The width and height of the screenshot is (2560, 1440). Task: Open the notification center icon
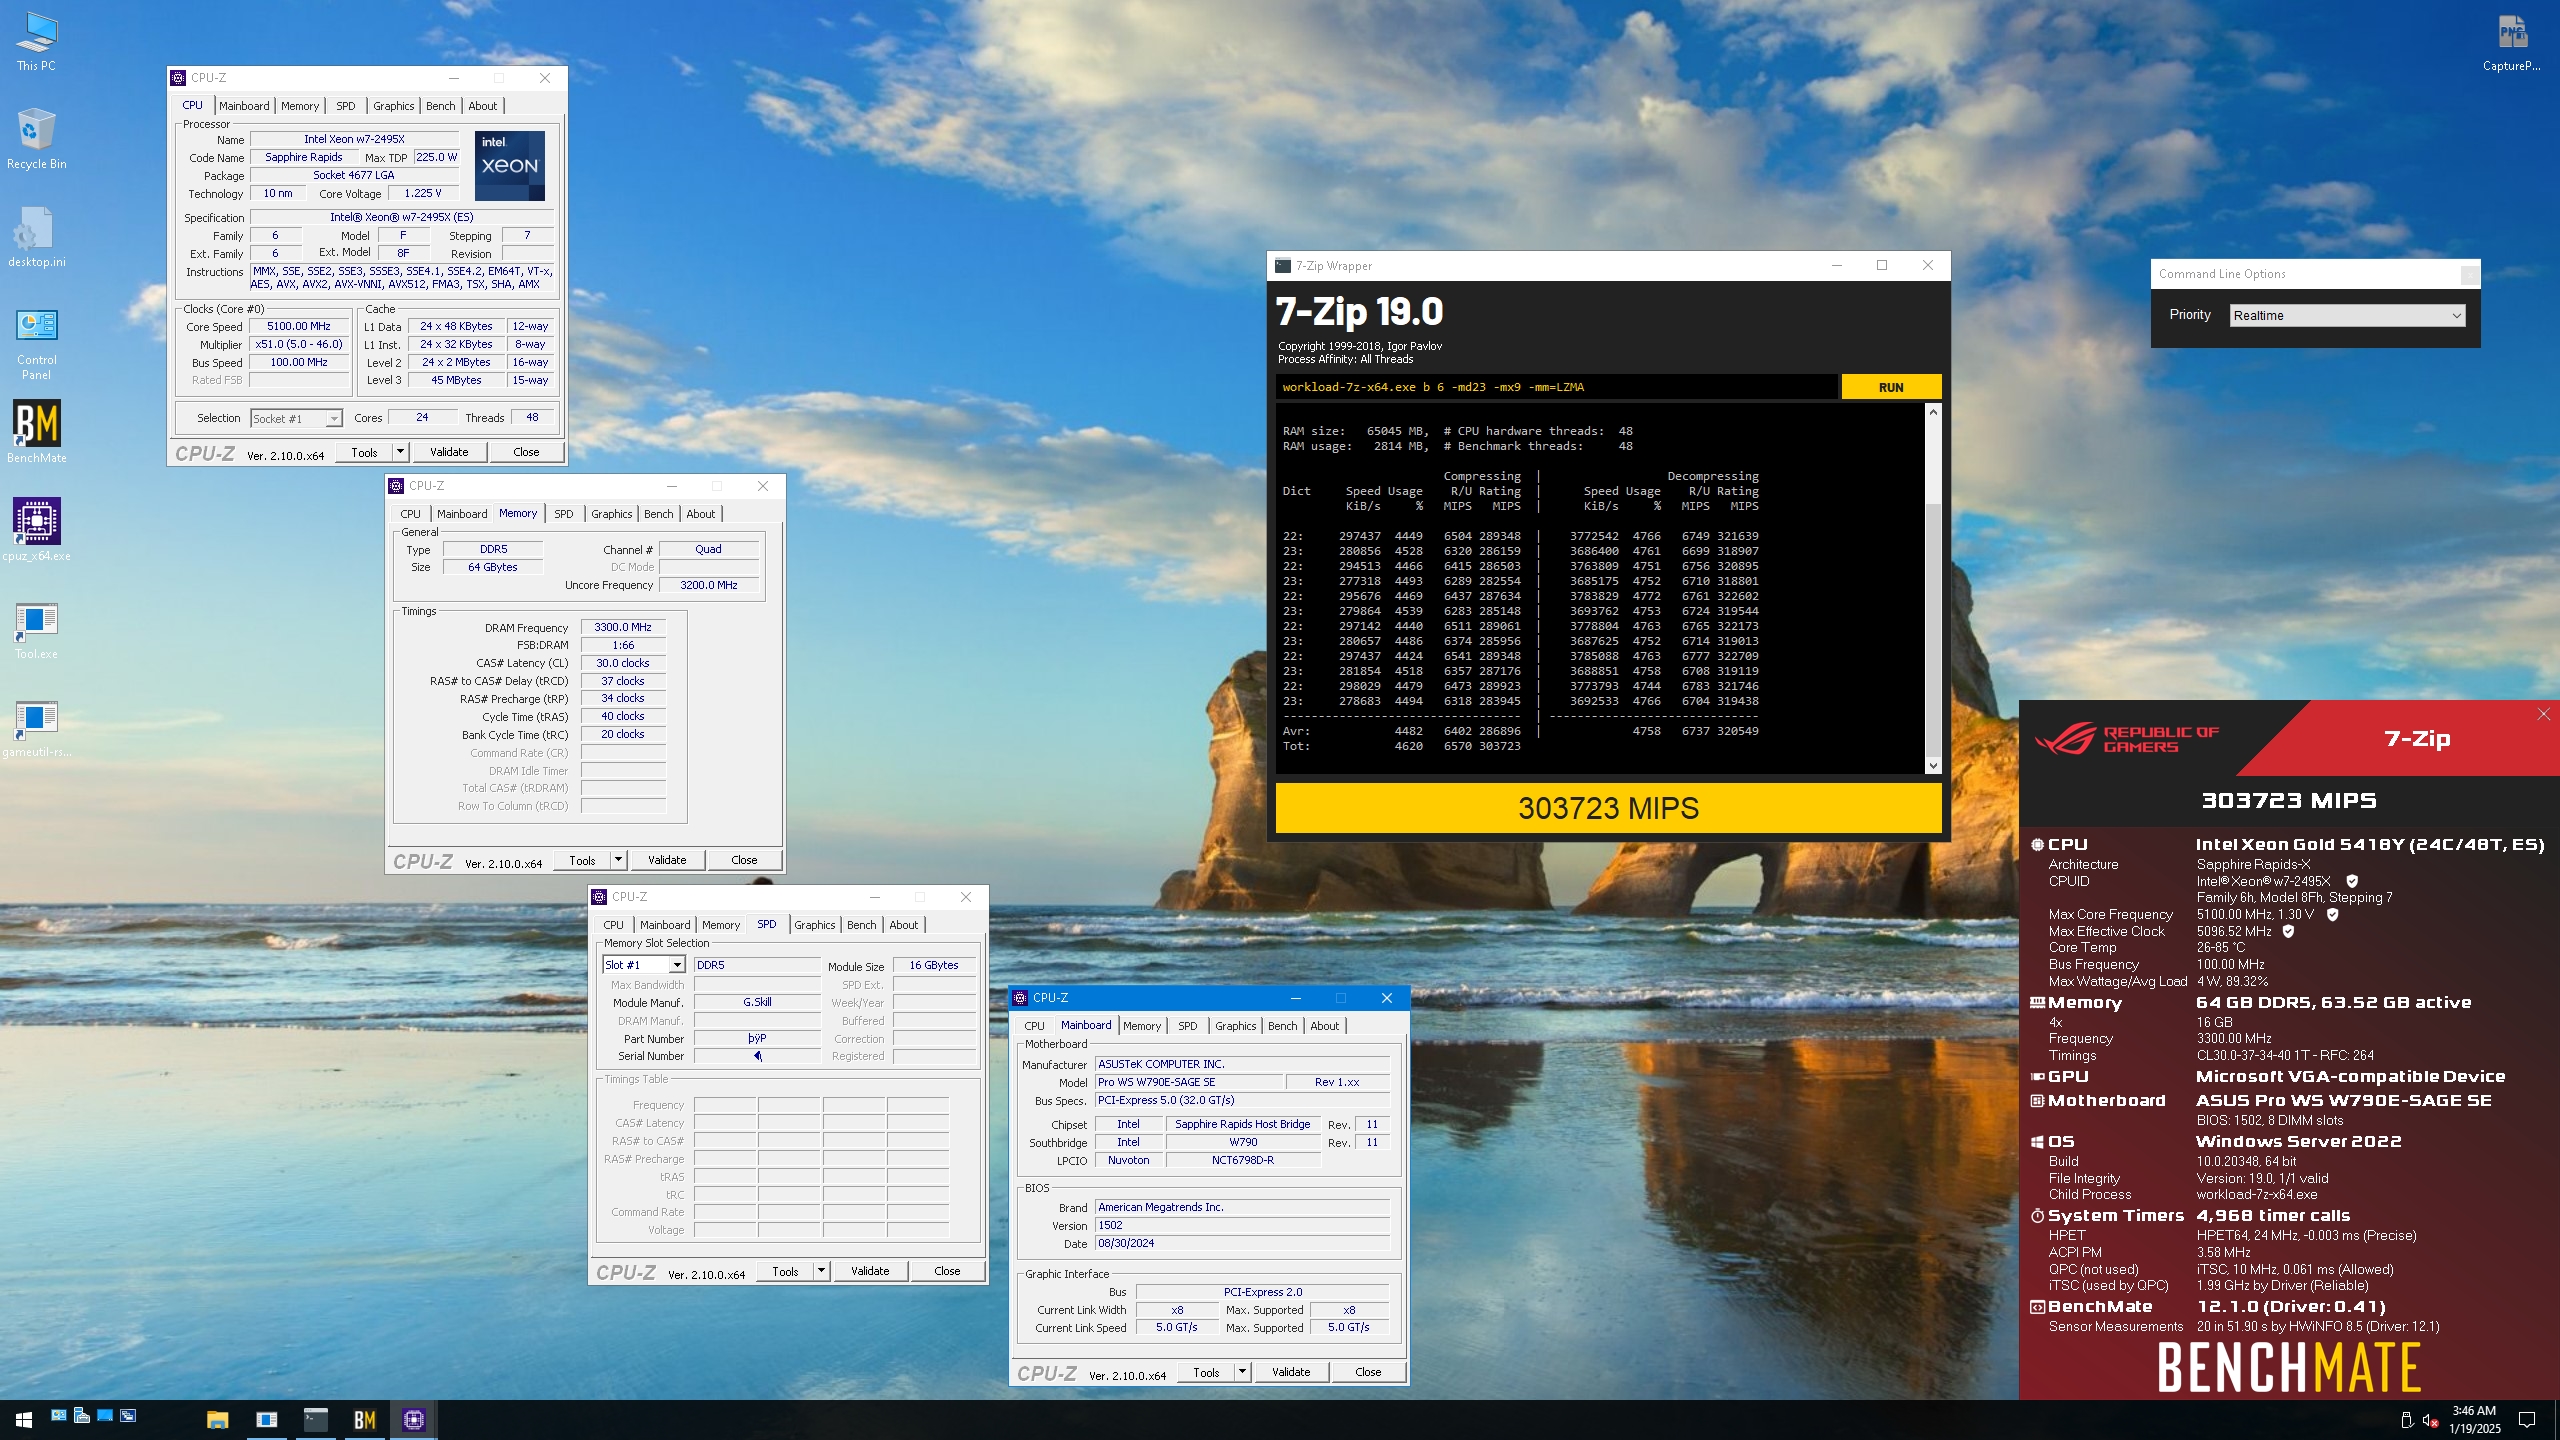2527,1419
